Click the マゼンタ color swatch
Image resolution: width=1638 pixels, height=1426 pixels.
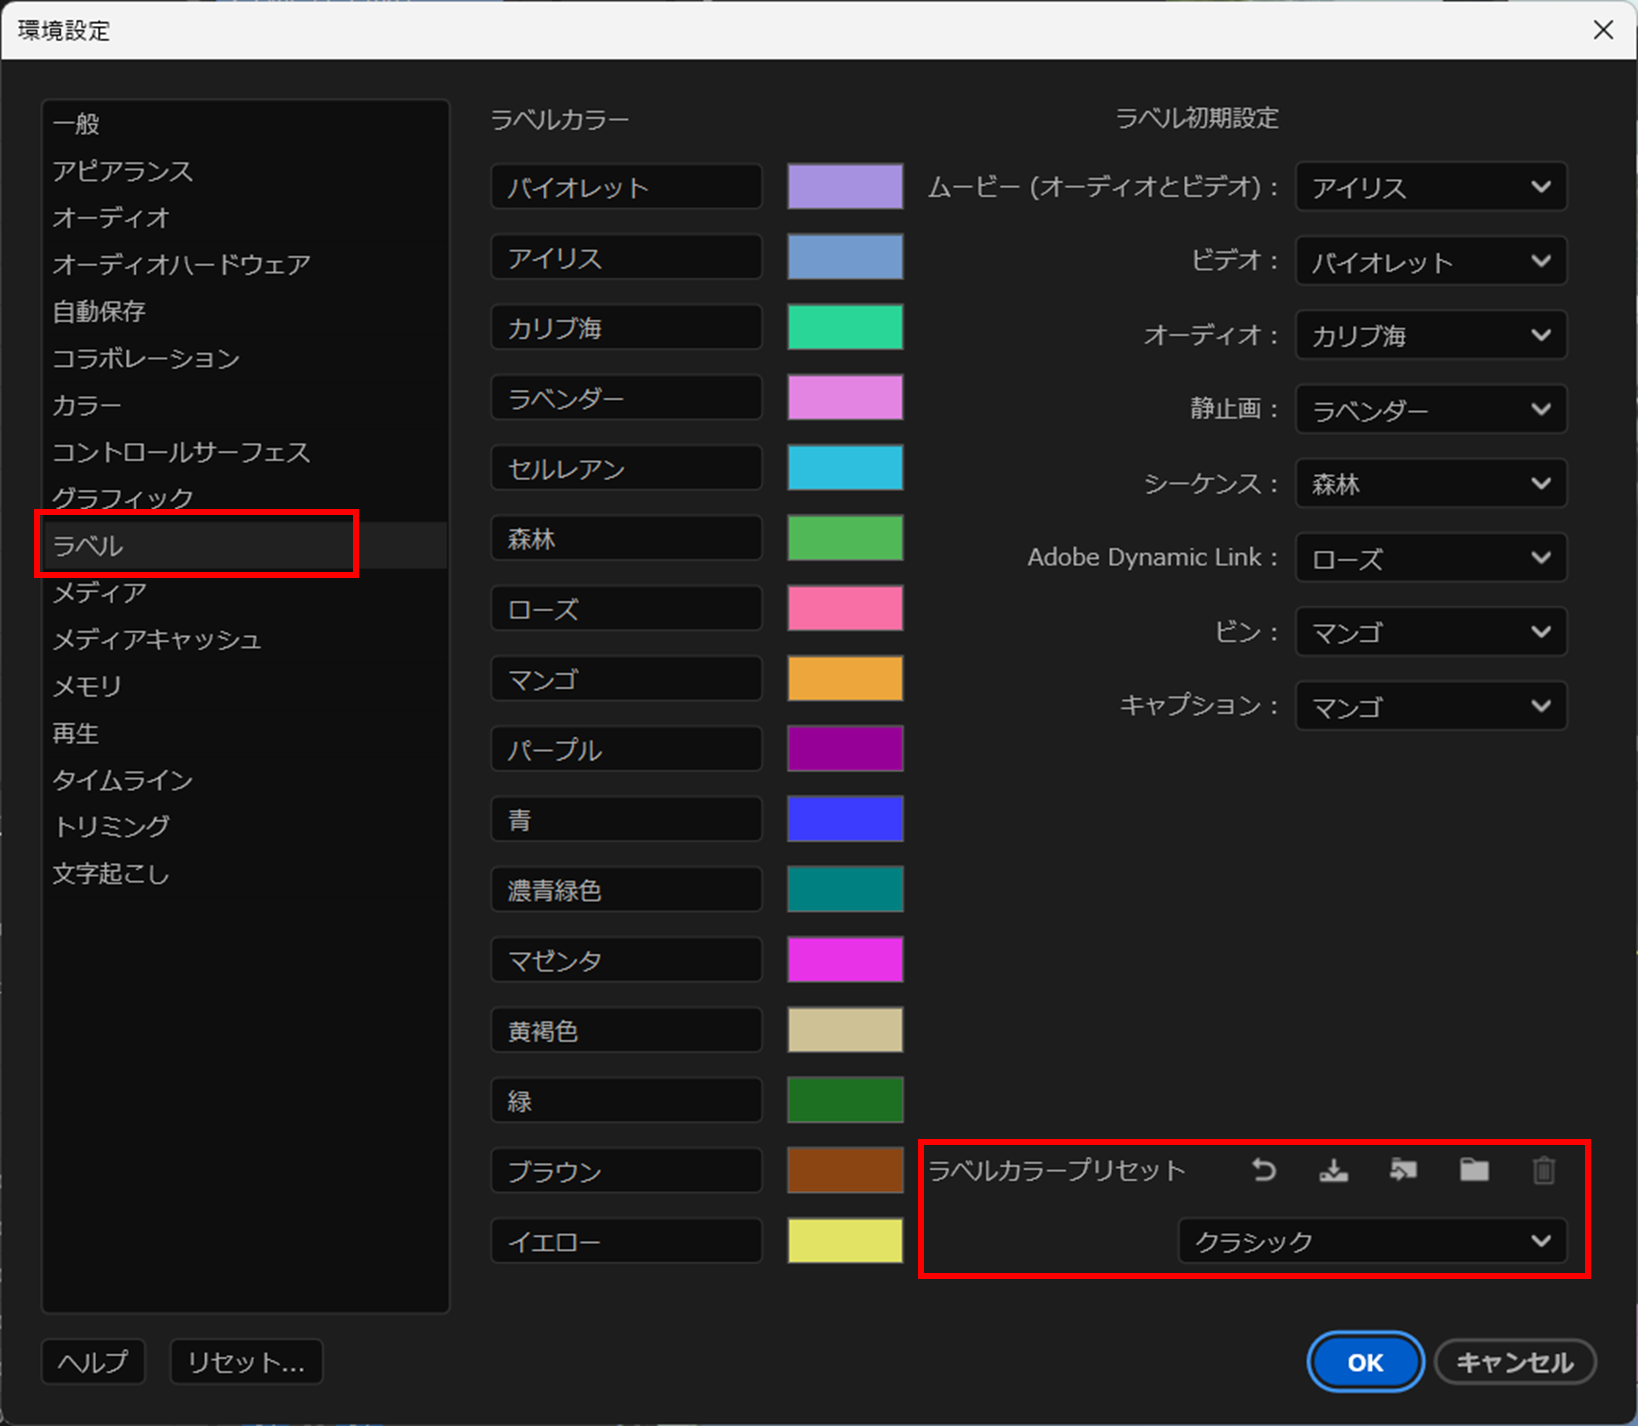click(x=844, y=959)
